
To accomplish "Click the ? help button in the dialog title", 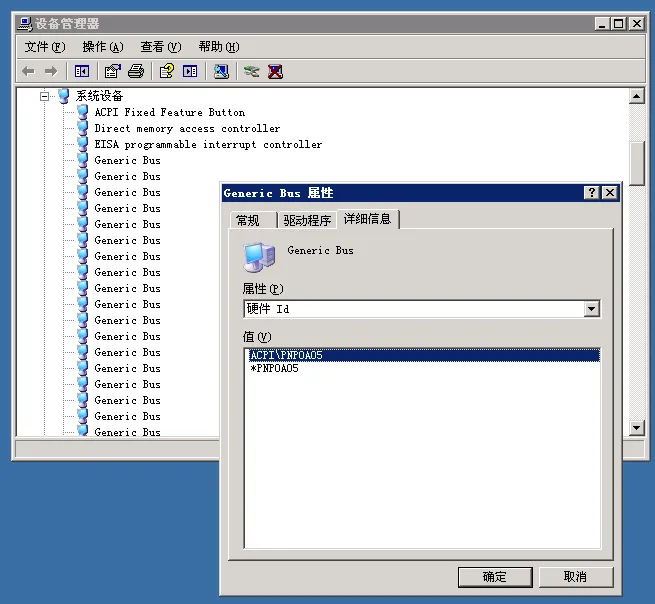I will [x=592, y=193].
